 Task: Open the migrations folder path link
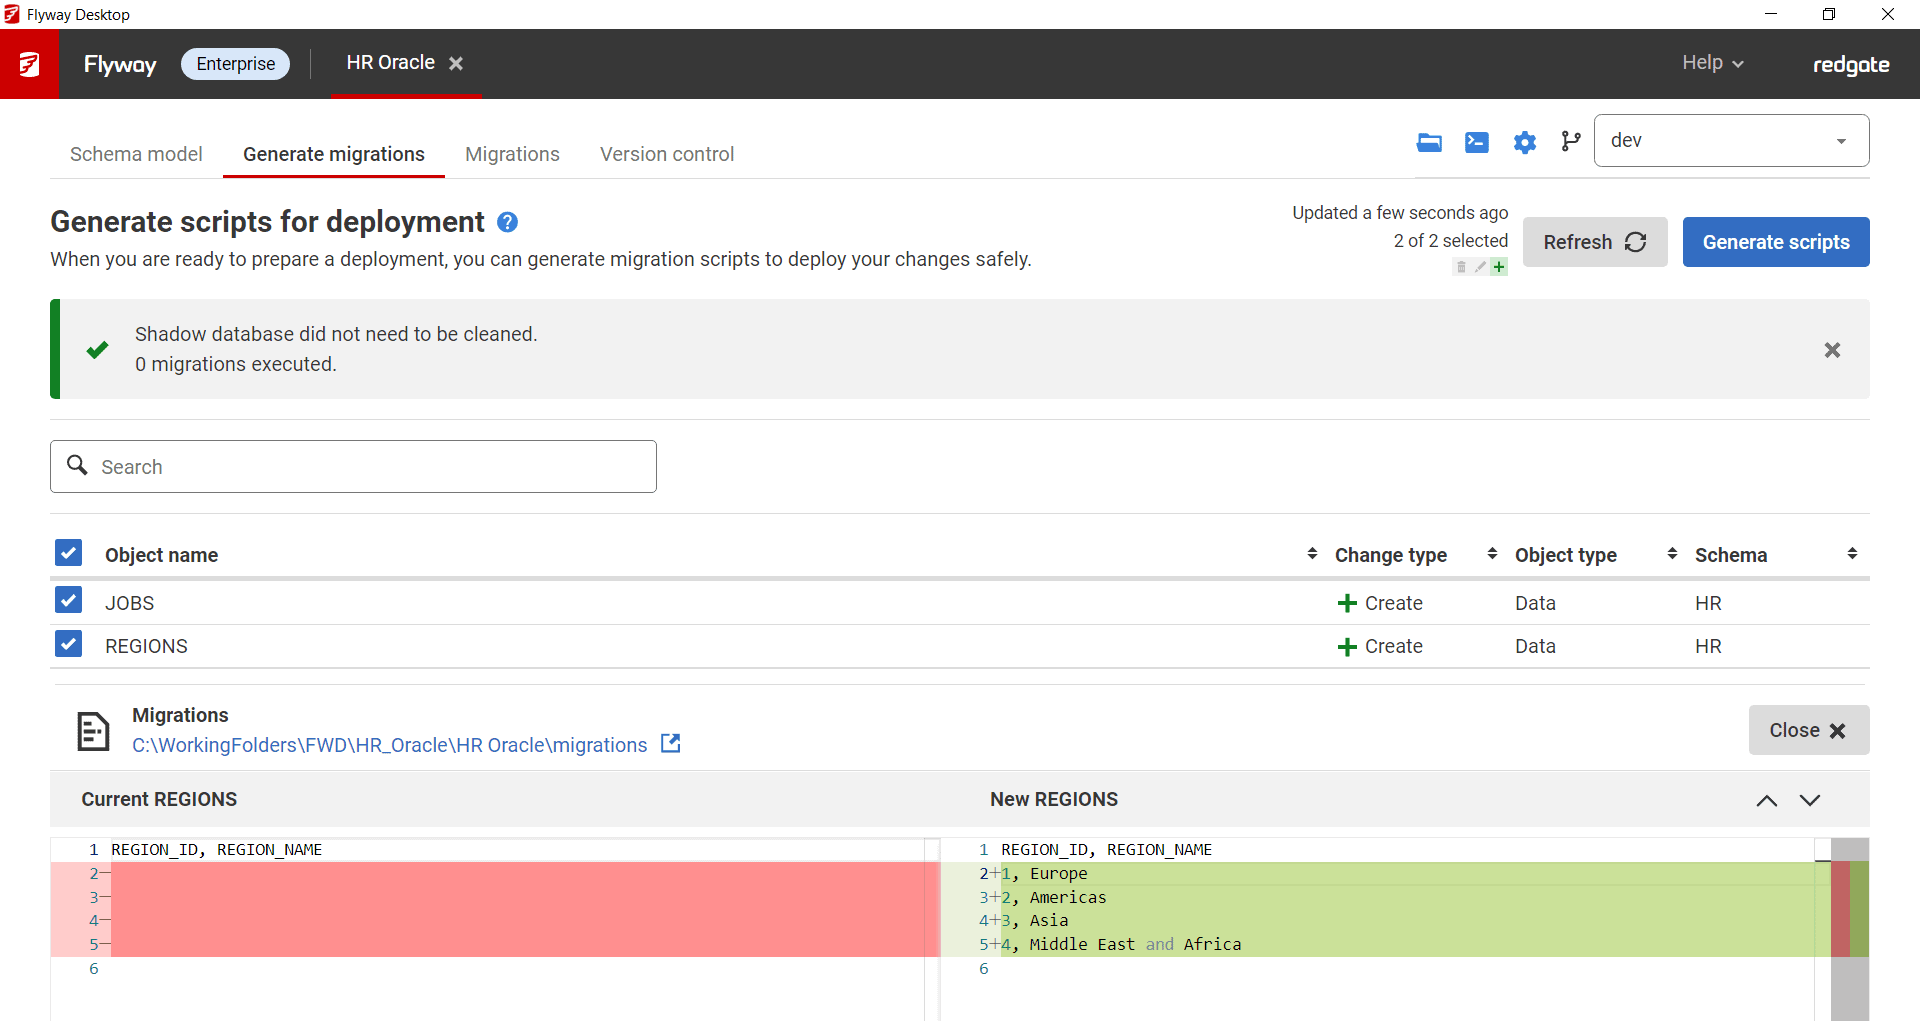390,745
